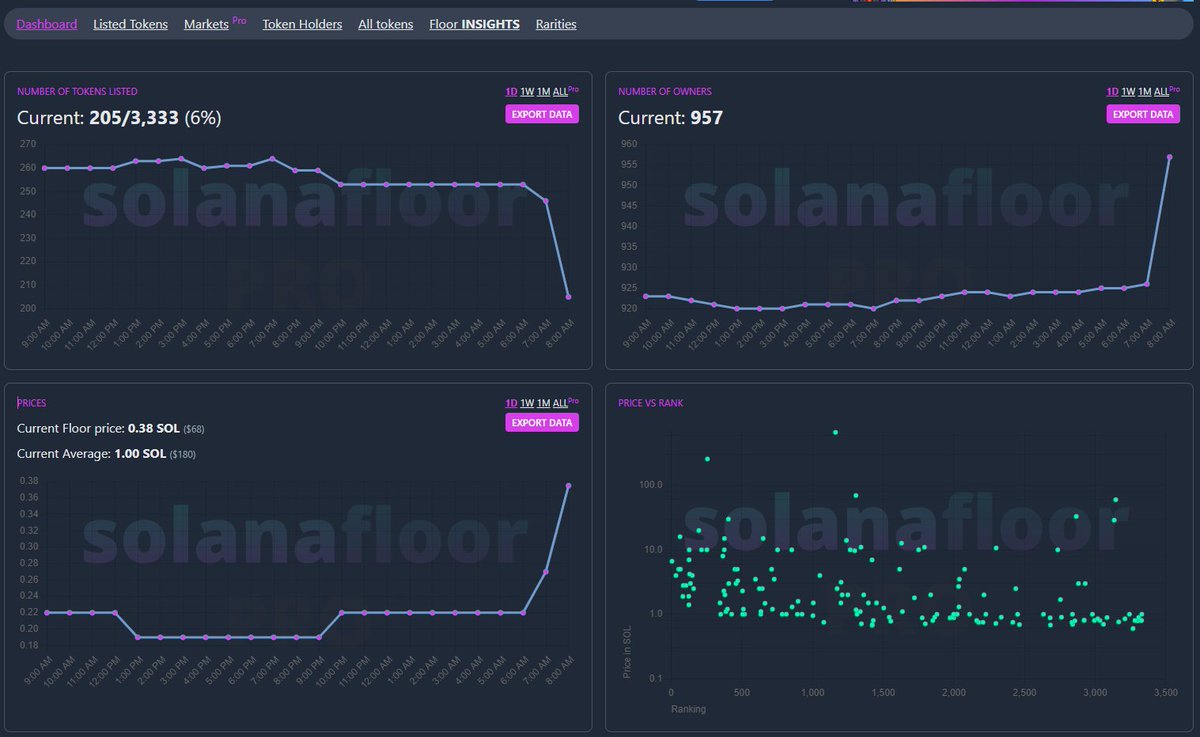Click the PRICE VS RANK heading

tap(651, 403)
